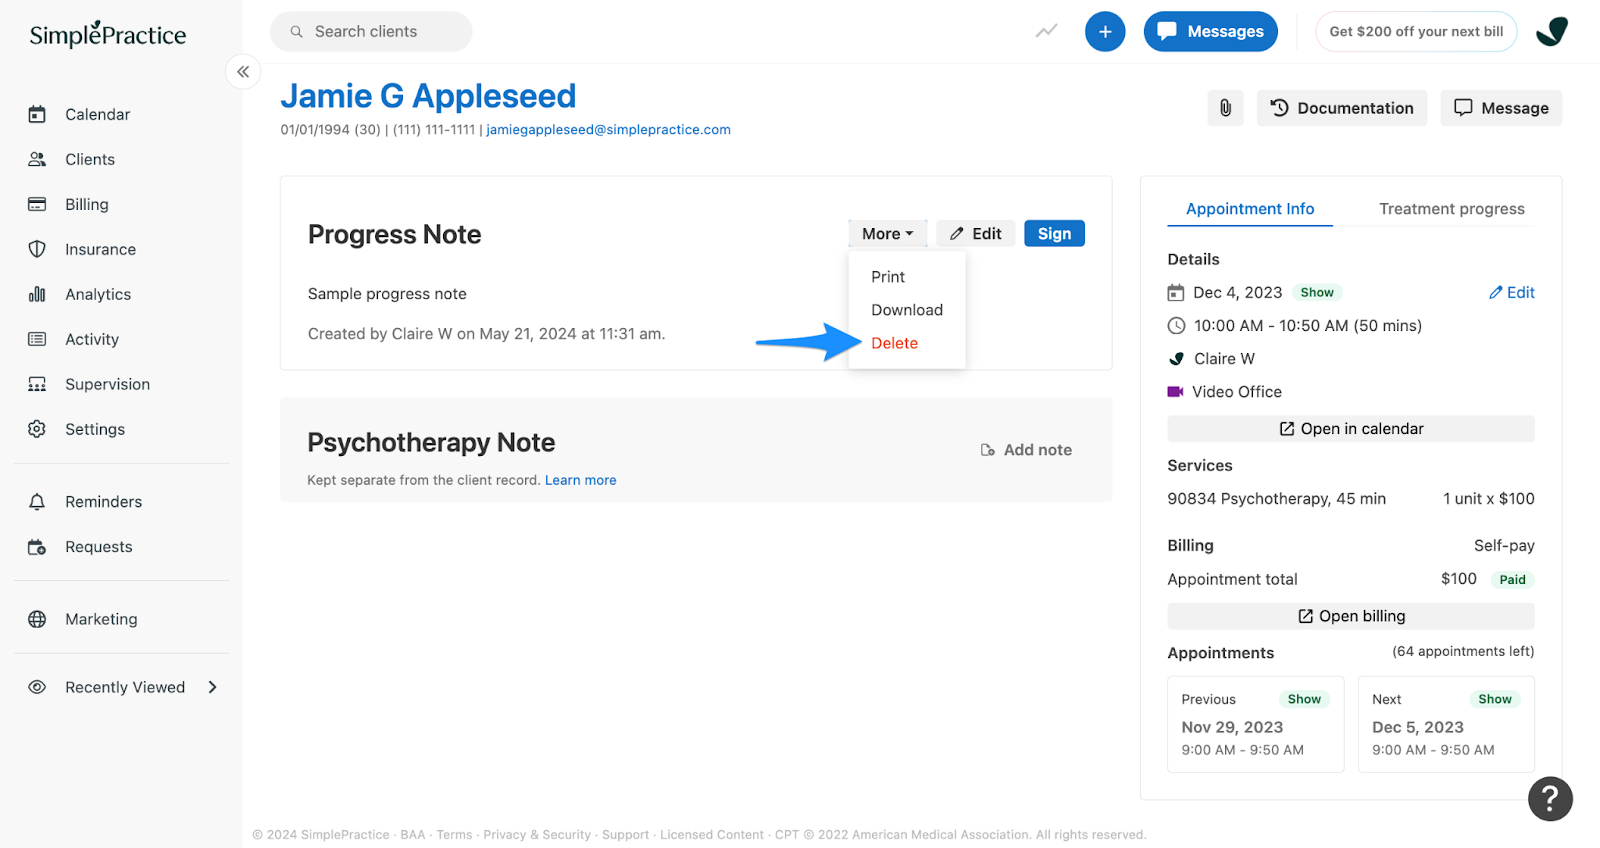Viewport: 1600px width, 848px height.
Task: Click Open in calendar button
Action: click(x=1351, y=429)
